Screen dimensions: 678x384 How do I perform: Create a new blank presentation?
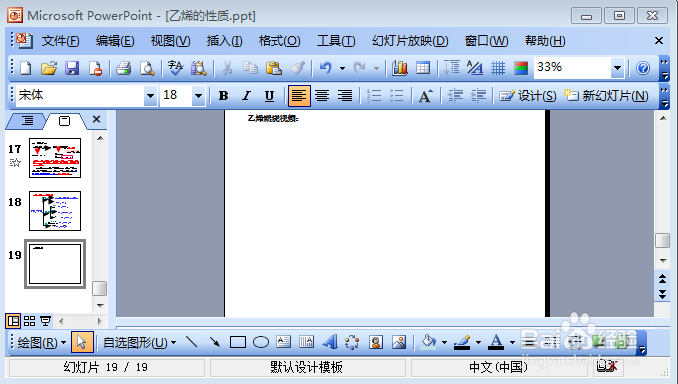coord(26,68)
